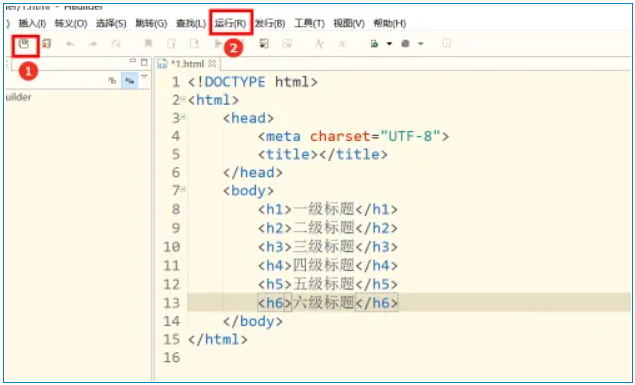Viewport: 635px width, 385px height.
Task: Open the 运行(R) menu
Action: 230,23
